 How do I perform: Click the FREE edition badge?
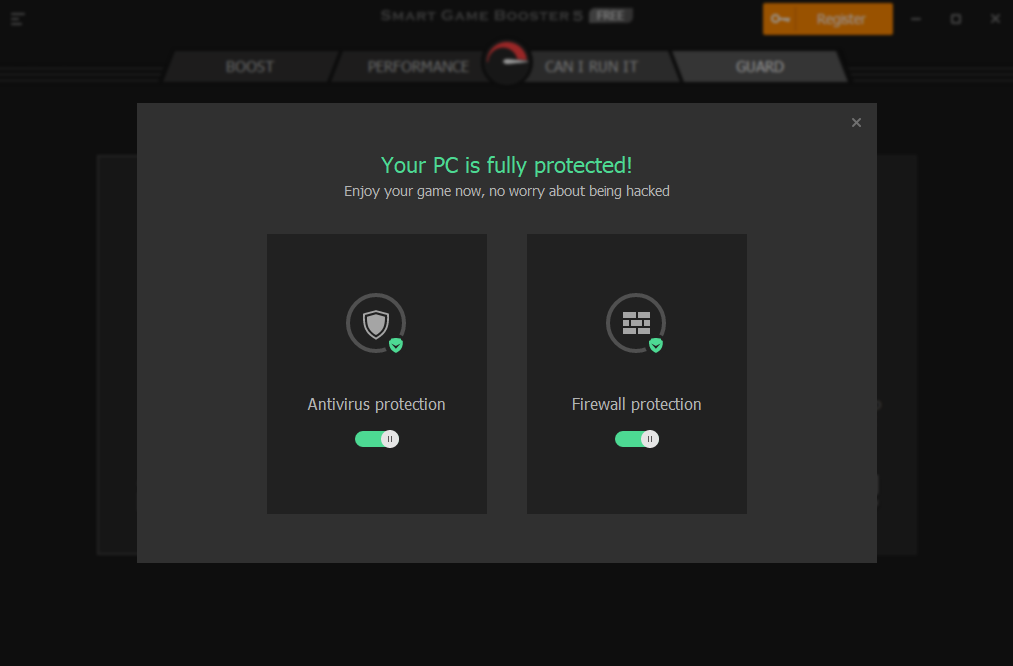[x=610, y=16]
